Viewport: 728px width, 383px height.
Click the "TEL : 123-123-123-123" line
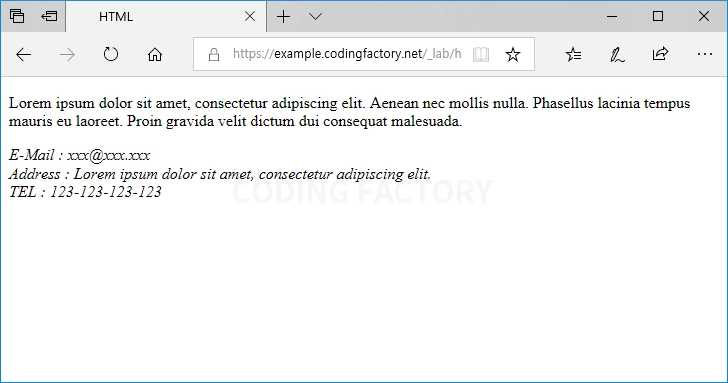pyautogui.click(x=85, y=192)
